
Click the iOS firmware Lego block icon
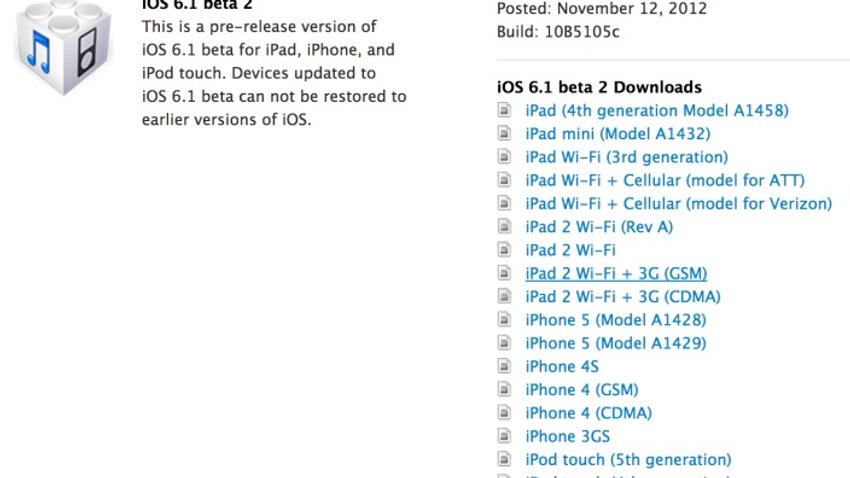(63, 47)
